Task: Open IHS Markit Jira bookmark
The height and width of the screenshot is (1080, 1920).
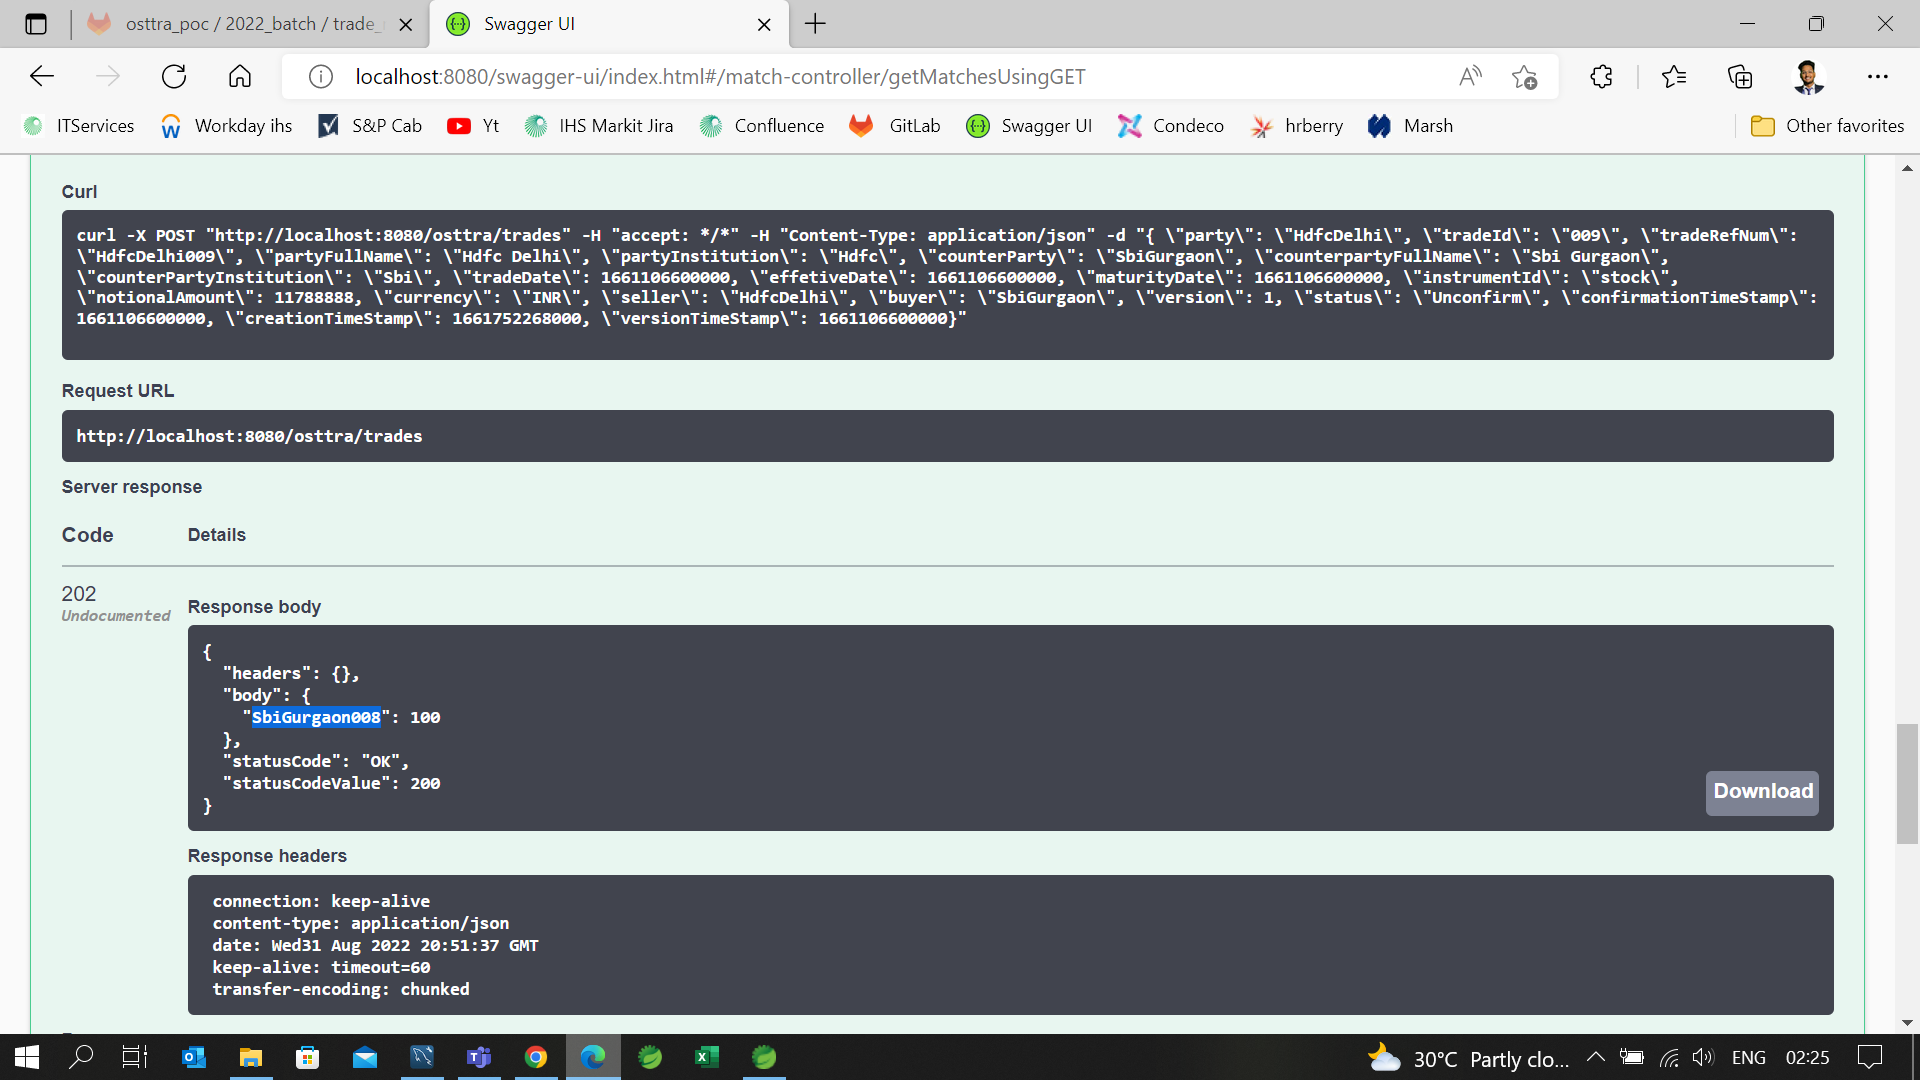Action: (x=599, y=126)
